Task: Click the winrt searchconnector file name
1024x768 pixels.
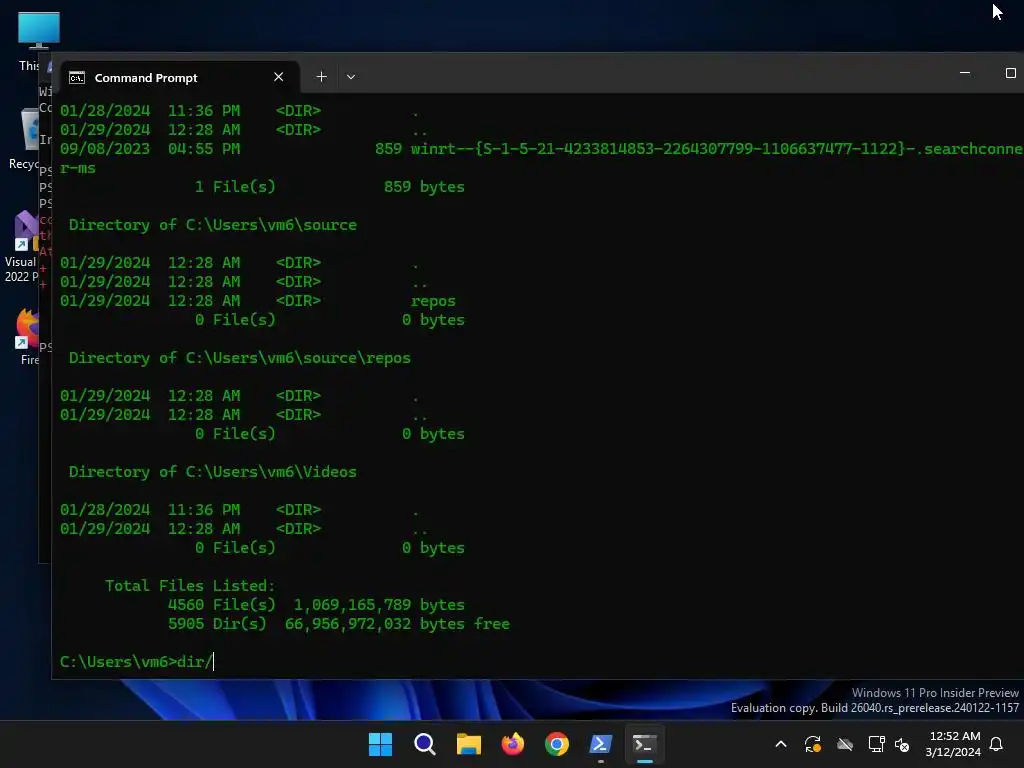Action: pos(716,149)
